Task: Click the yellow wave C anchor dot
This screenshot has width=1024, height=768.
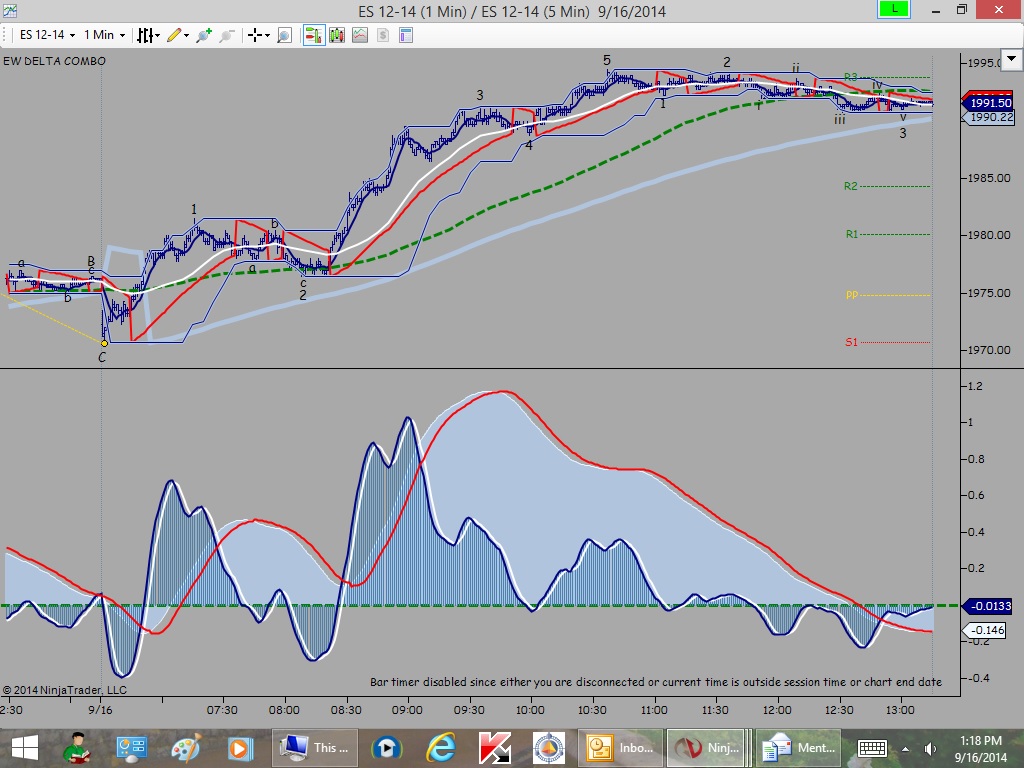Action: click(104, 344)
